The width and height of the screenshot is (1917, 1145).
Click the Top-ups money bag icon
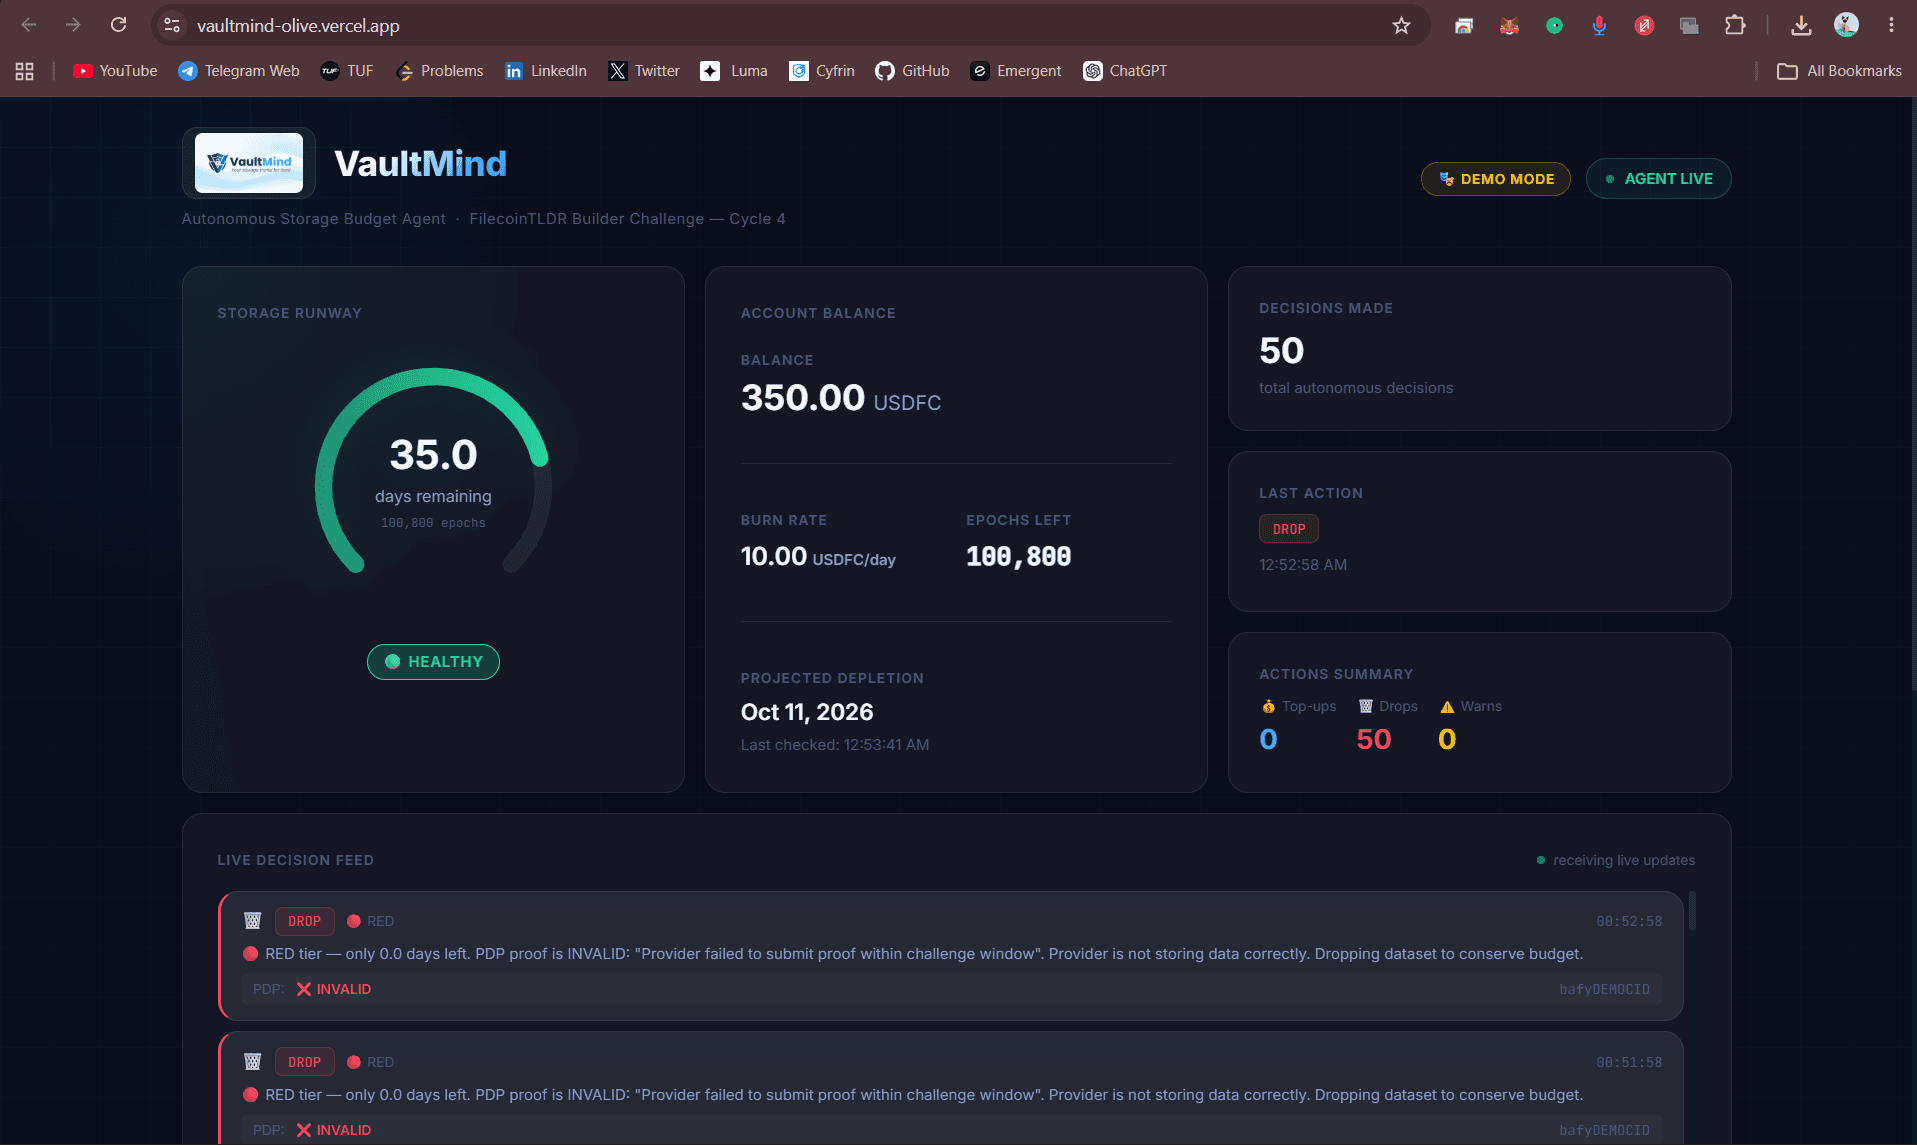tap(1268, 706)
